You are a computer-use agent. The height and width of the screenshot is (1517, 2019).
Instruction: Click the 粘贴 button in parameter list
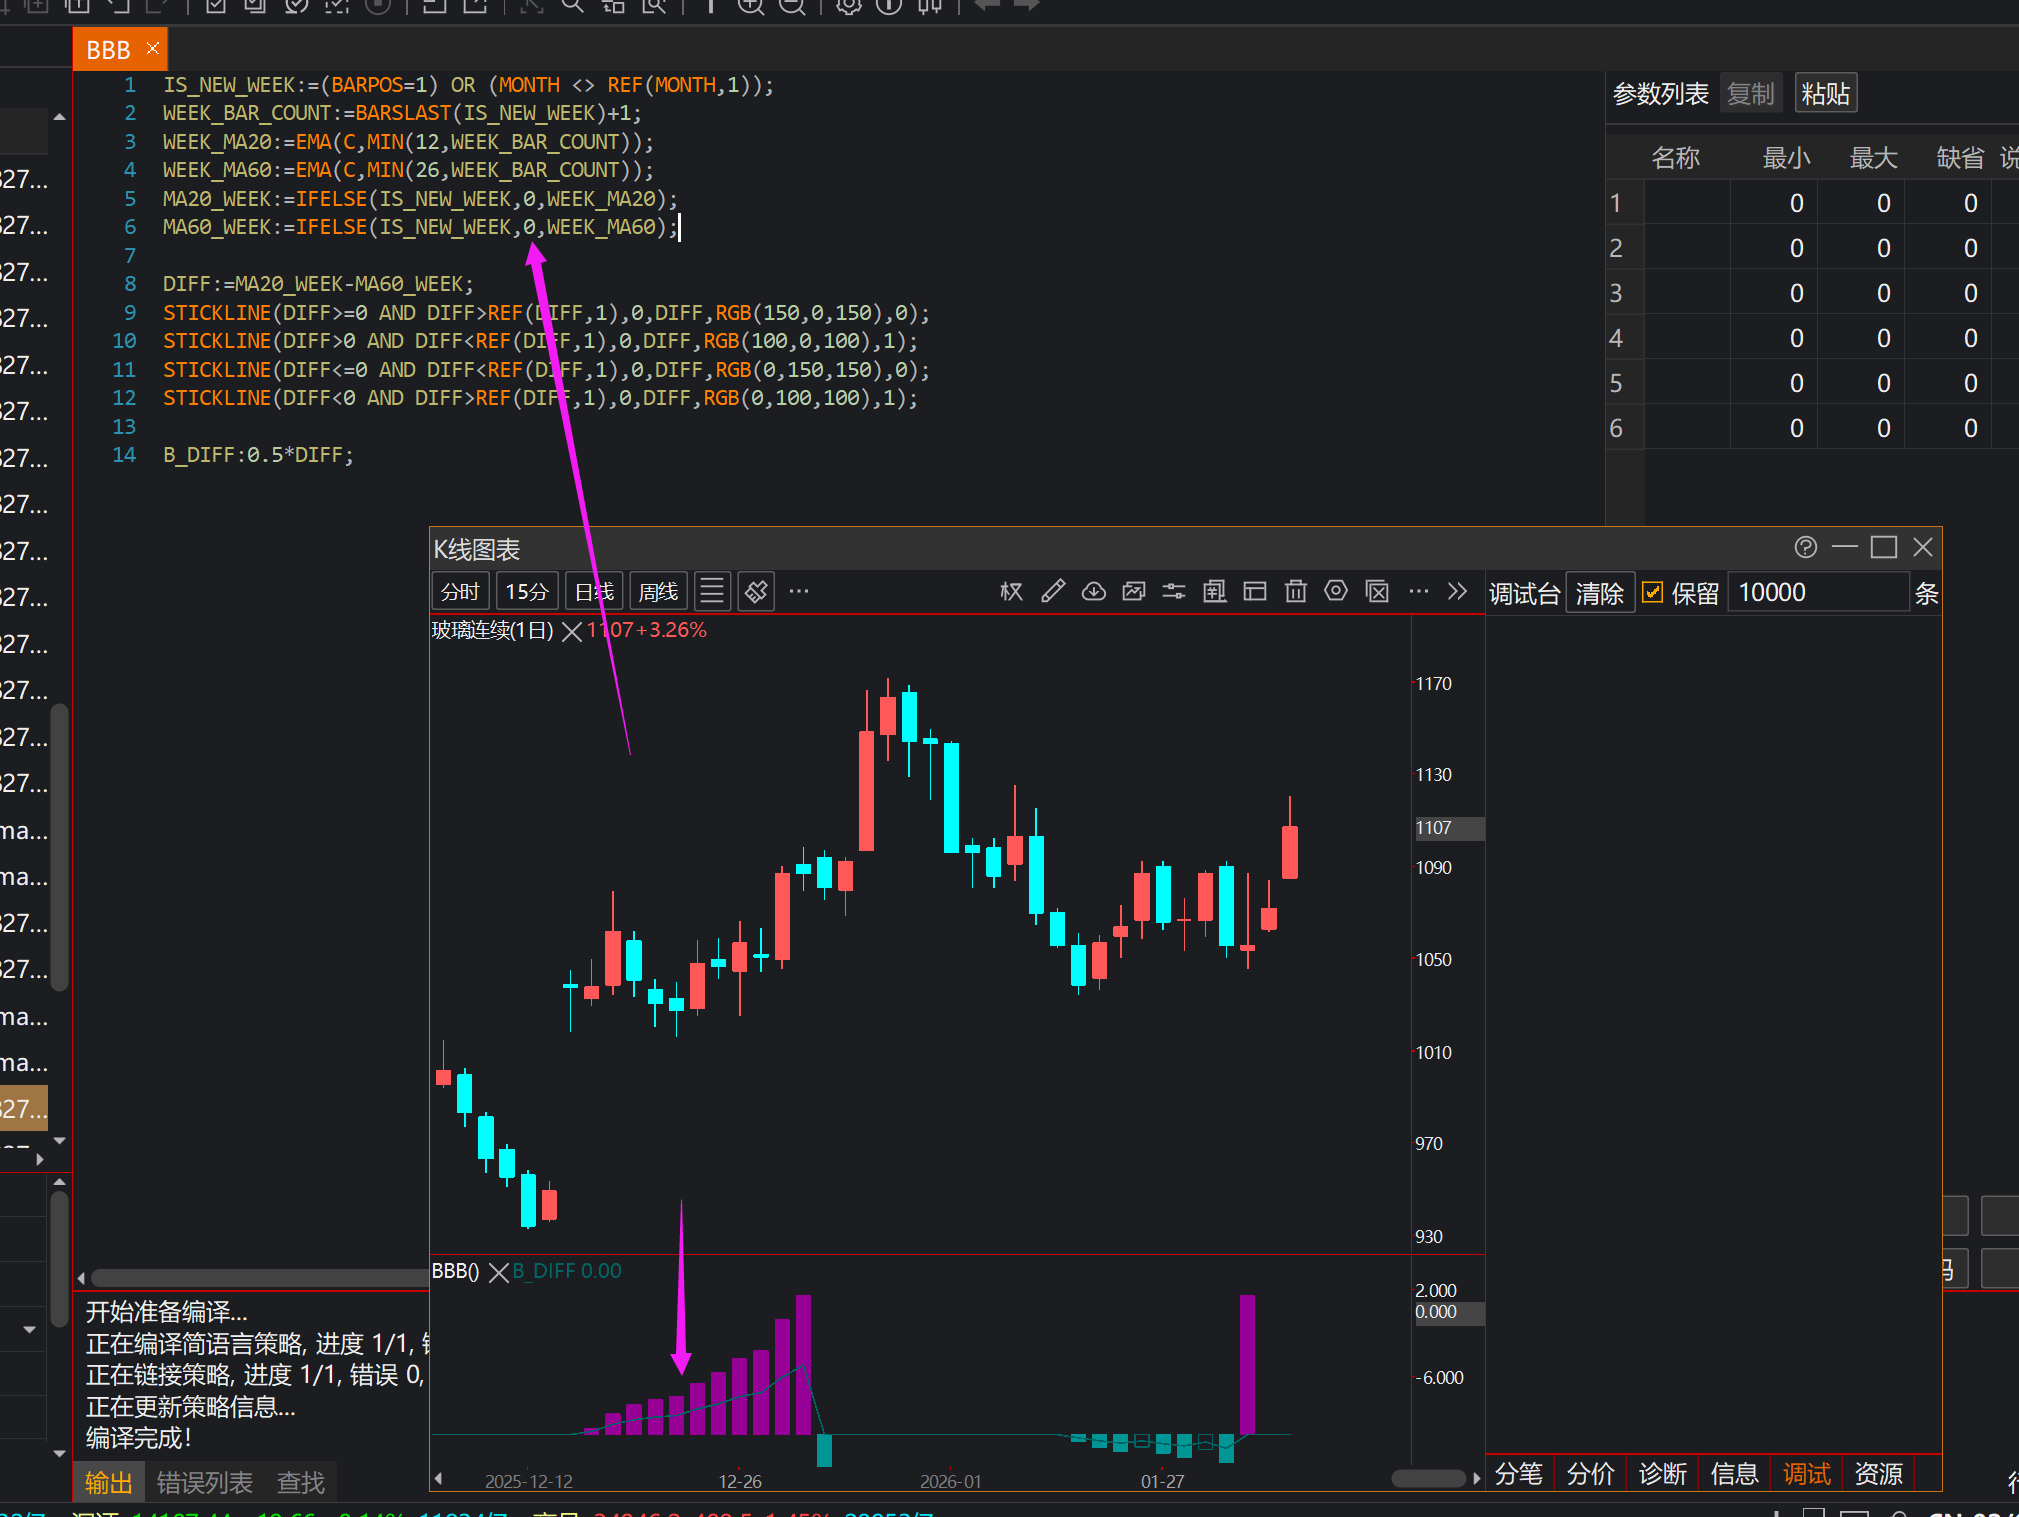(1825, 94)
